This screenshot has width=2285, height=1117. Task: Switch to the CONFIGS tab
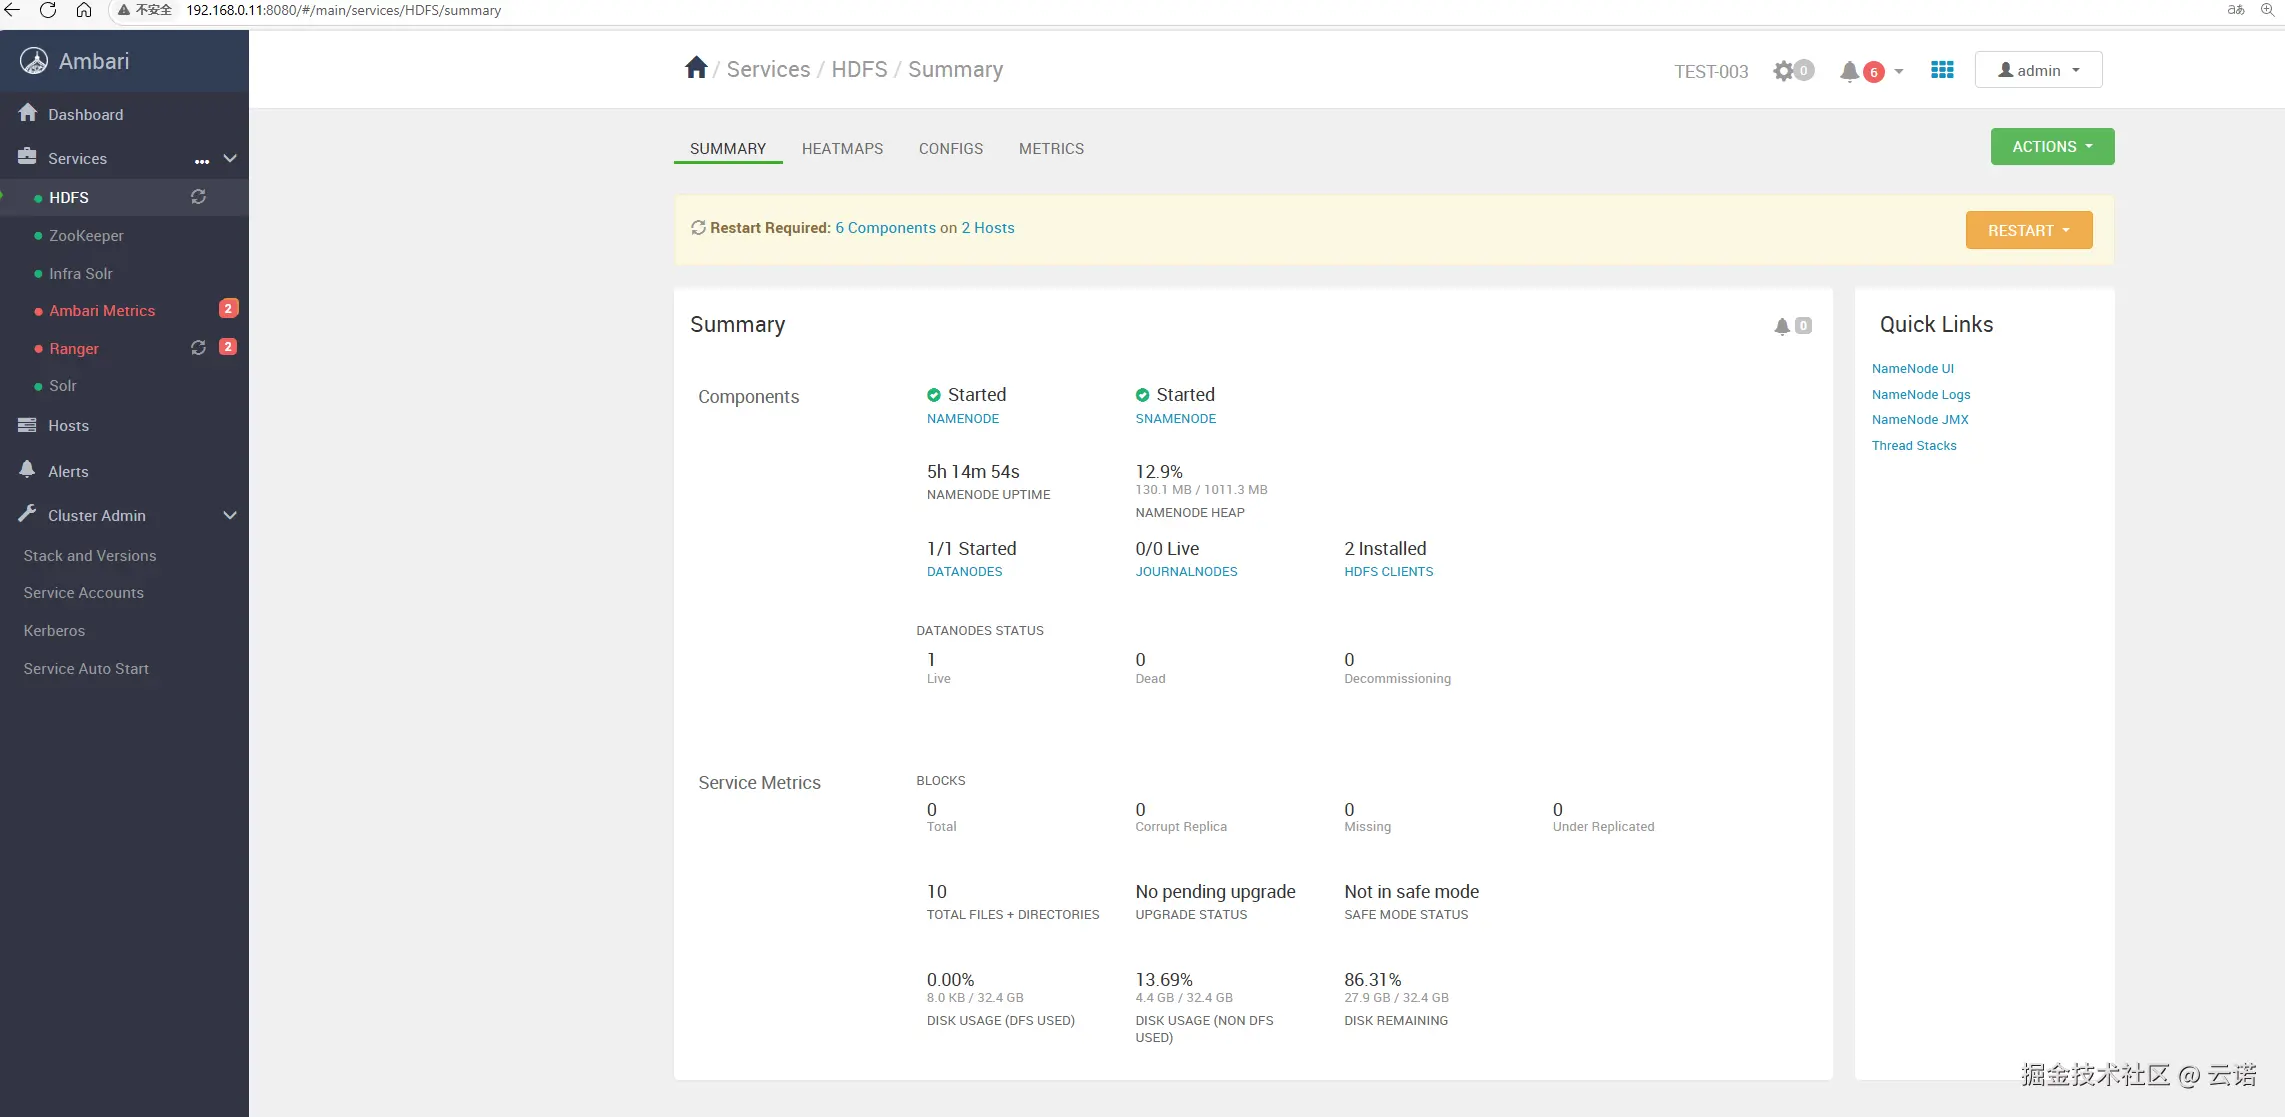click(x=950, y=148)
